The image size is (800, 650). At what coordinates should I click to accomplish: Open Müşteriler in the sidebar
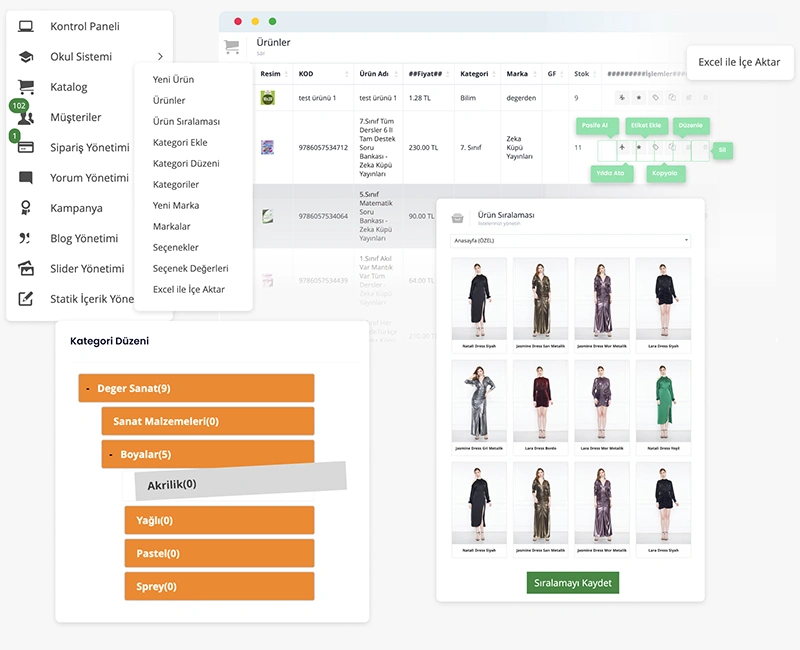(76, 117)
